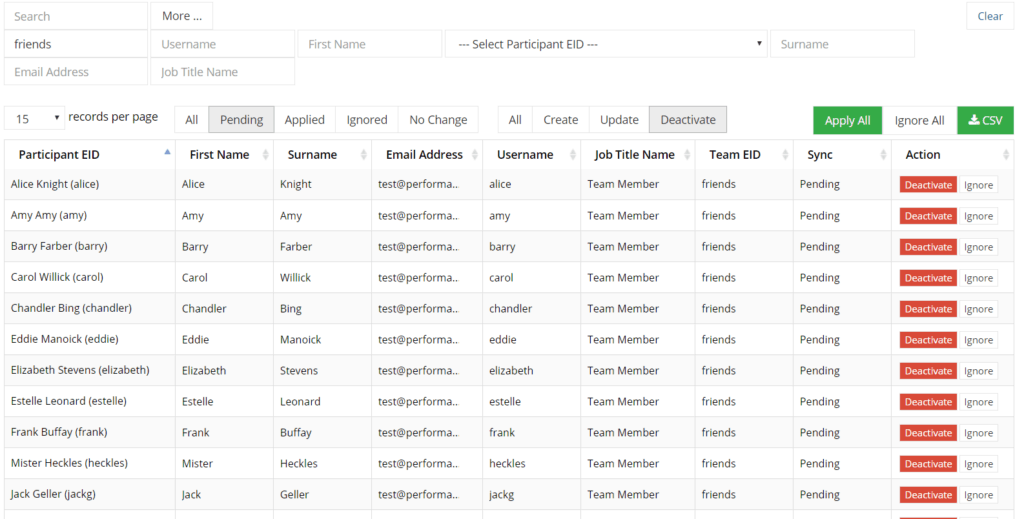Screen dimensions: 1024x519
Task: Select the All action type filter
Action: pos(515,119)
